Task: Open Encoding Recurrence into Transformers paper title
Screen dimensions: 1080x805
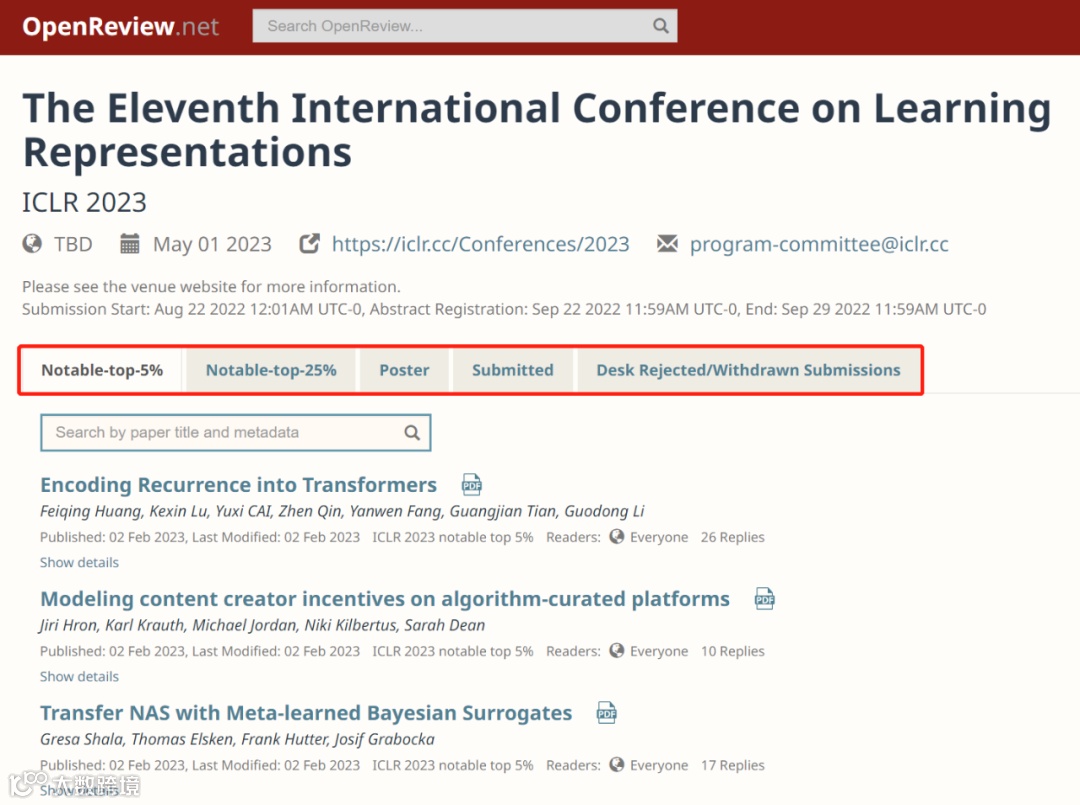Action: pos(238,485)
